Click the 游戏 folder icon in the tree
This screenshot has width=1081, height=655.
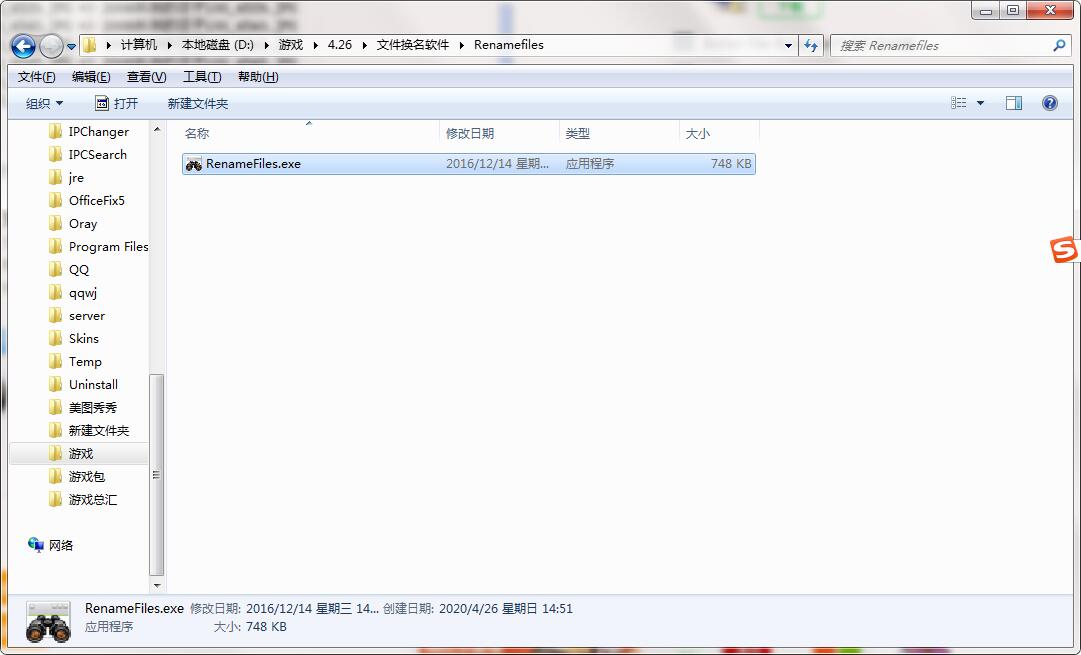55,453
